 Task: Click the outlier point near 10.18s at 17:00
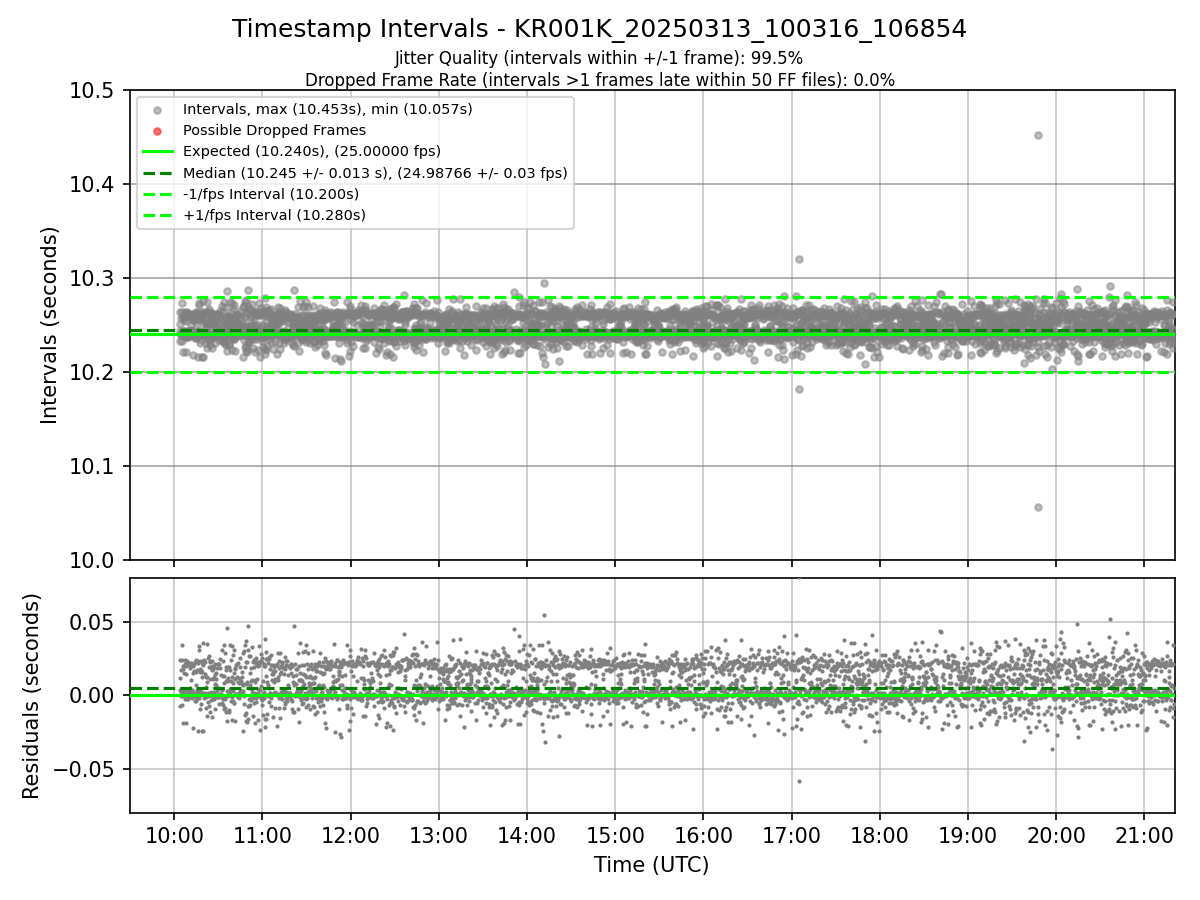pyautogui.click(x=799, y=389)
